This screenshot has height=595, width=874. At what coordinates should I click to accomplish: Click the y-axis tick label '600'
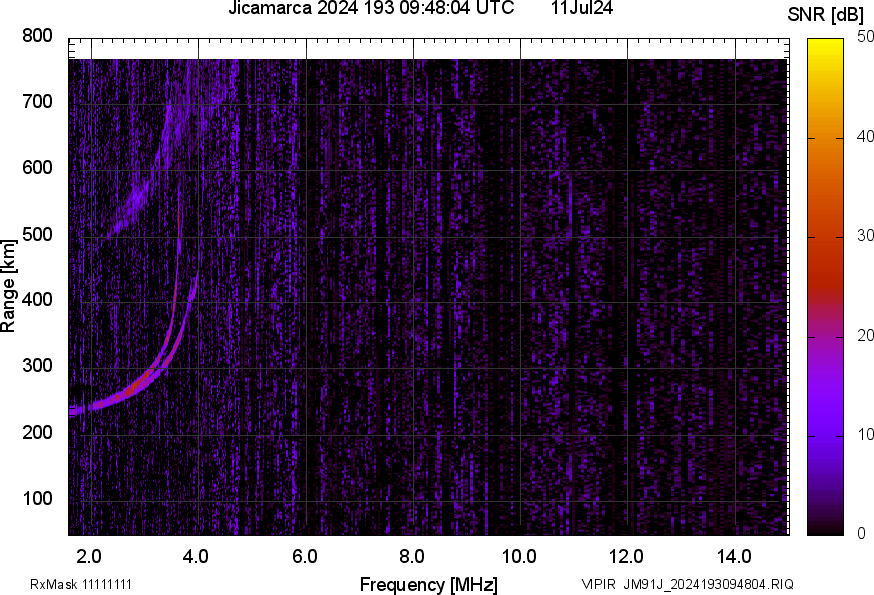click(x=37, y=168)
